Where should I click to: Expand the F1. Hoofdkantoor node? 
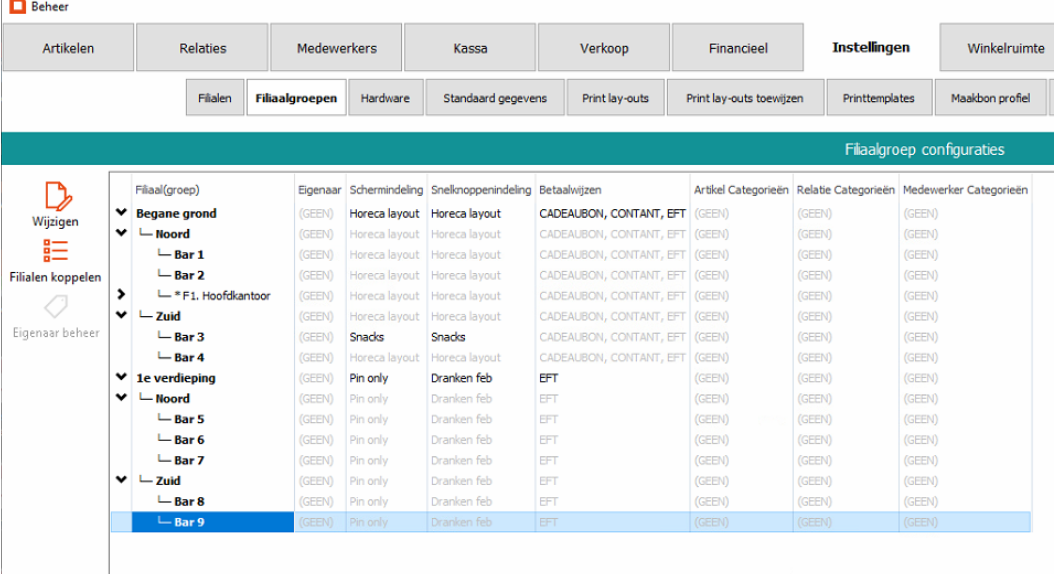(x=121, y=295)
